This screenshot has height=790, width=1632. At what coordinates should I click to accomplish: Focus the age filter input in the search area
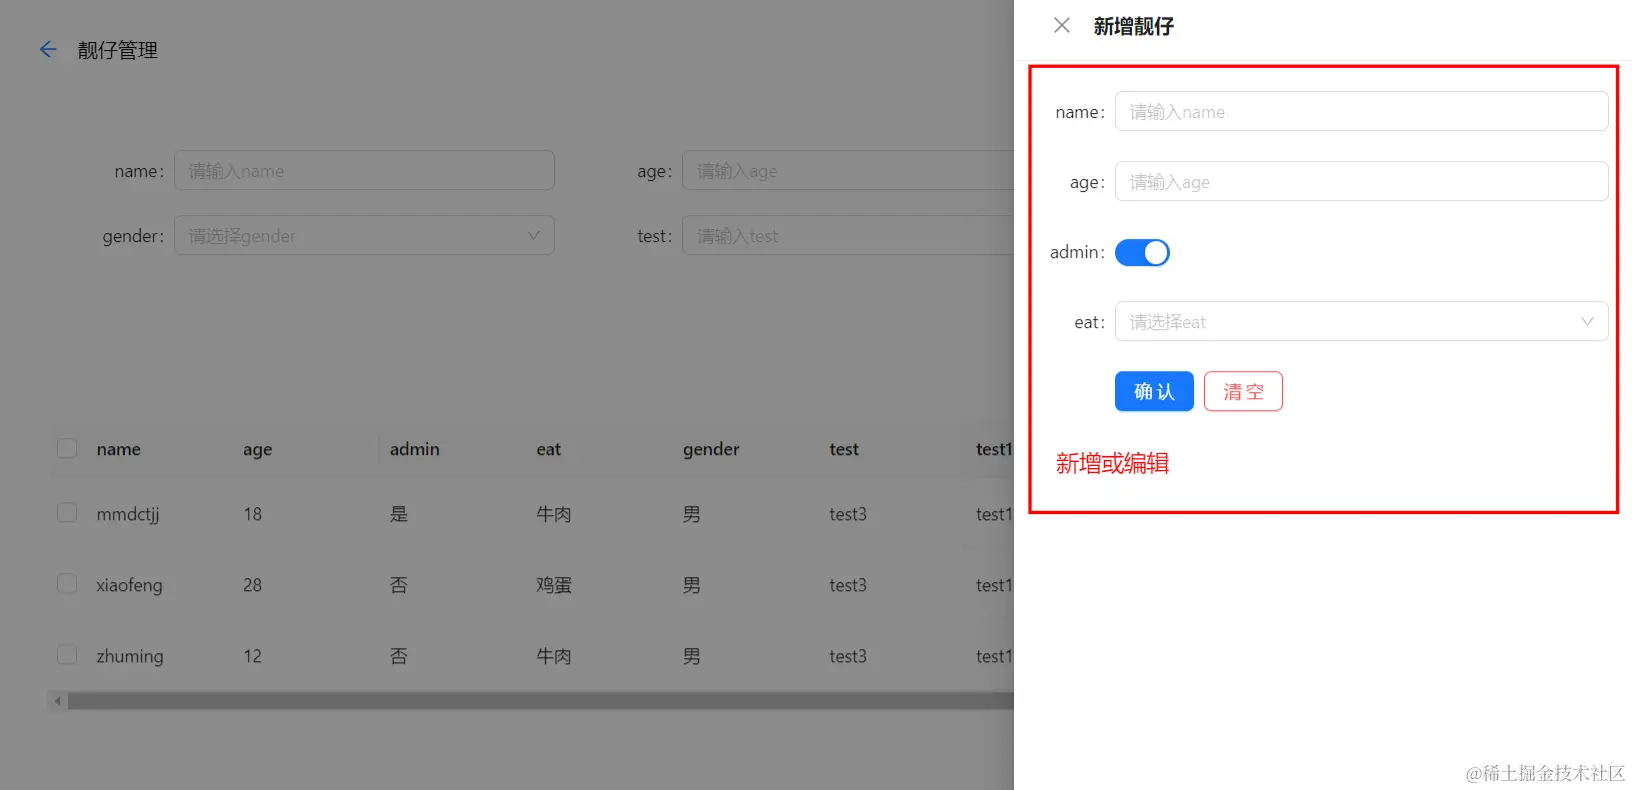(848, 171)
